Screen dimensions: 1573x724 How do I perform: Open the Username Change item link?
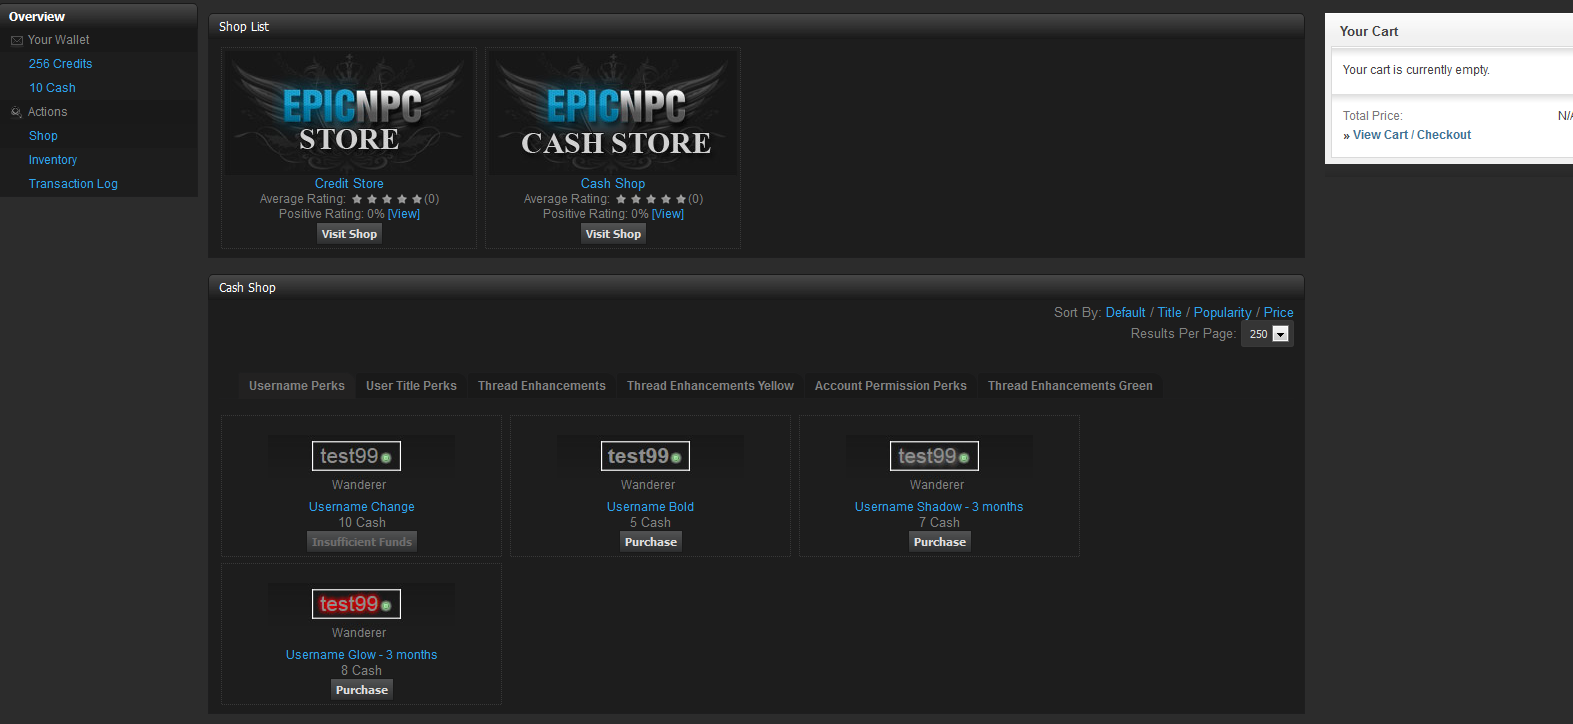point(361,507)
